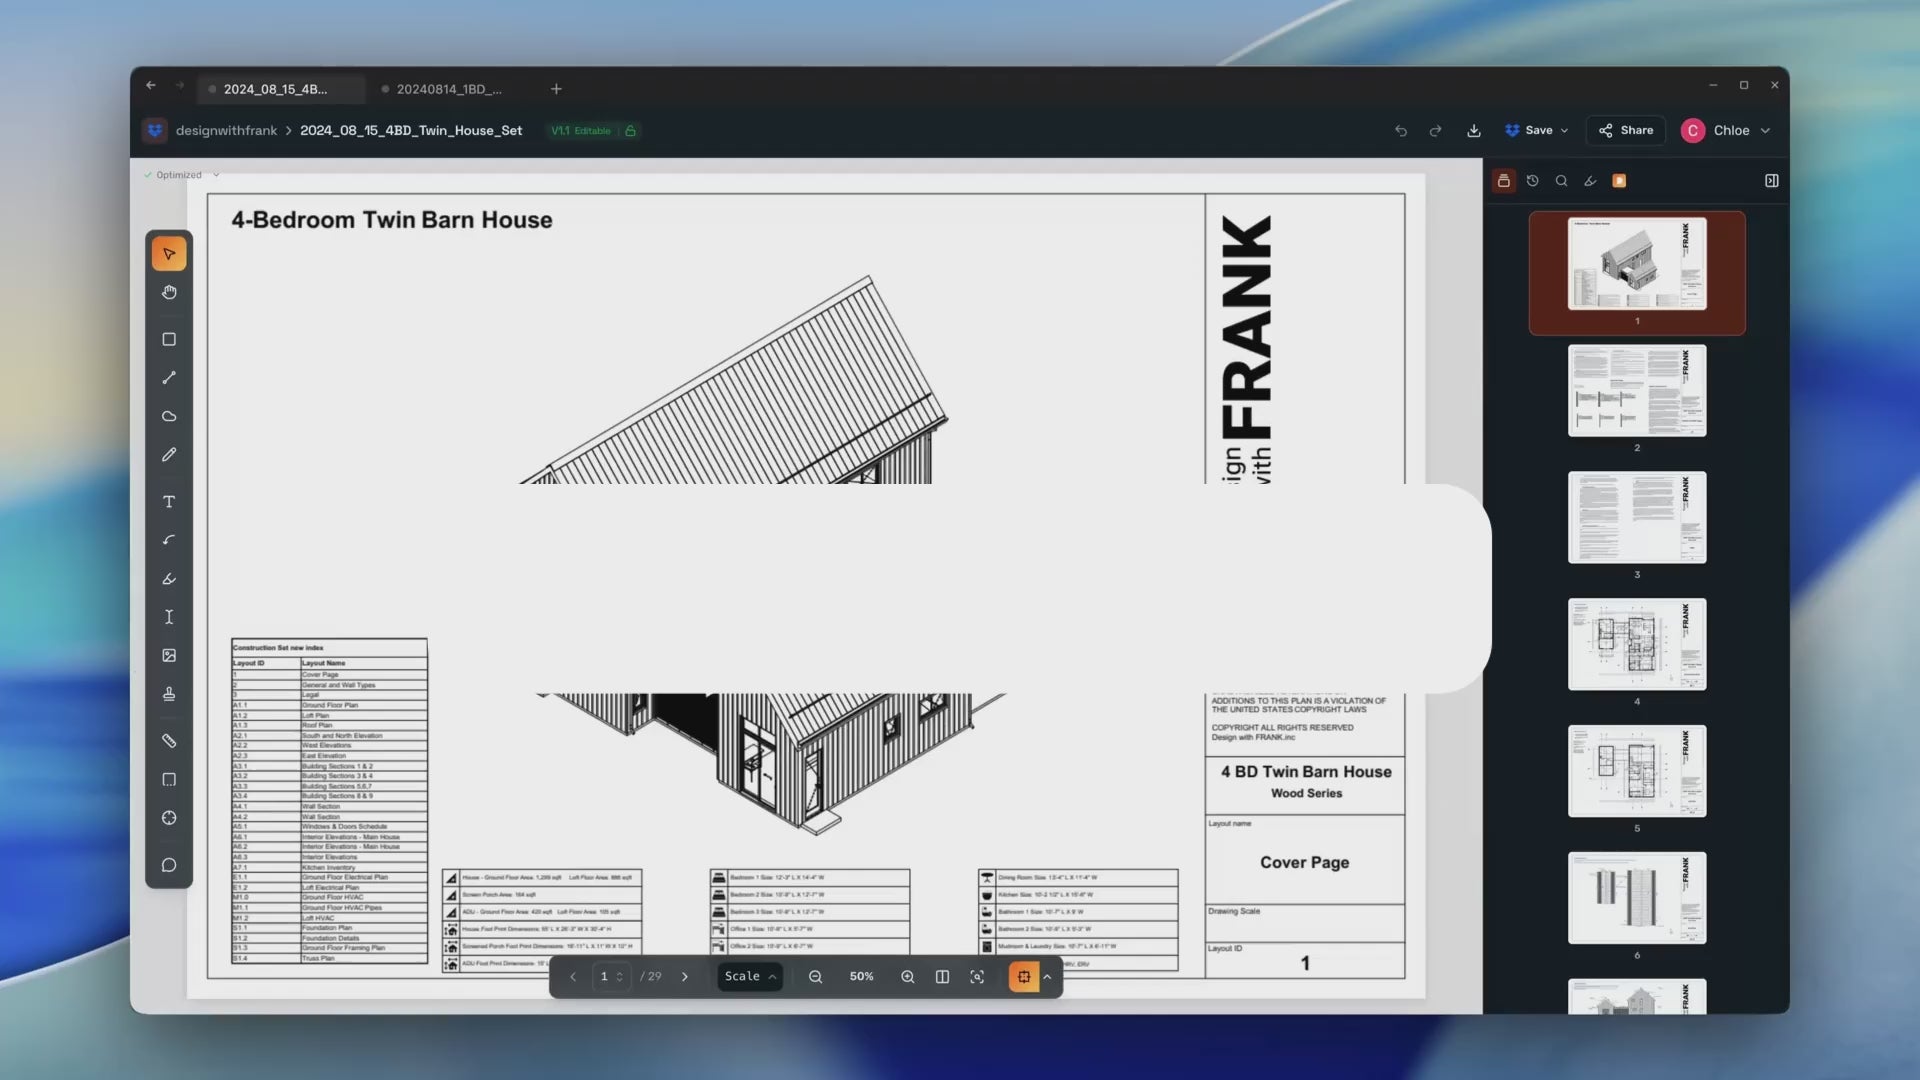Choose the text cursor selection tool
This screenshot has width=1920, height=1080.
coord(169,617)
